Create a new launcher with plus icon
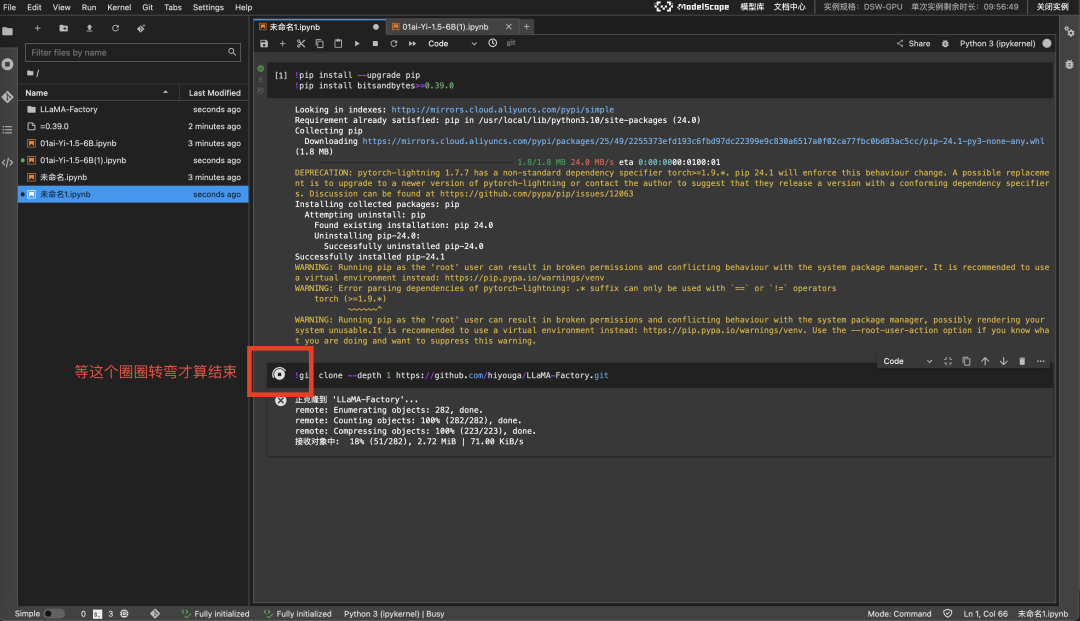1080x621 pixels. click(x=37, y=28)
